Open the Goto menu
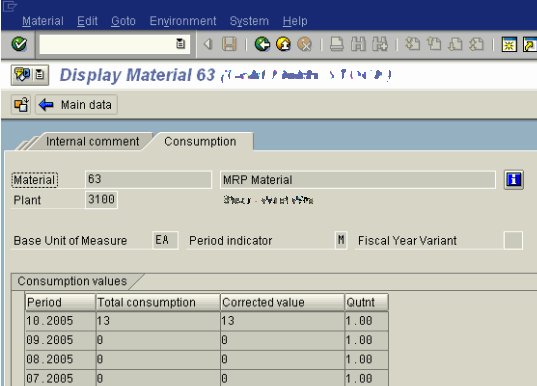 coord(123,21)
